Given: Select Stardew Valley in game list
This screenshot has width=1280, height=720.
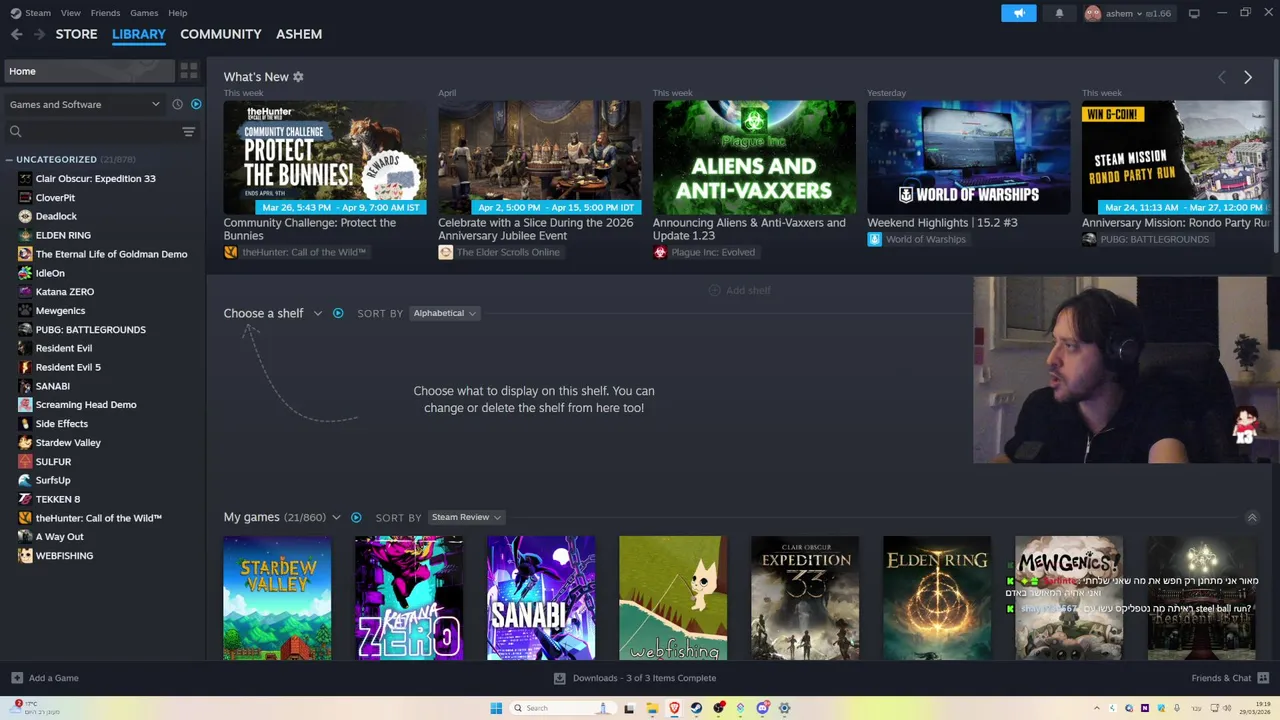Looking at the screenshot, I should coord(68,442).
